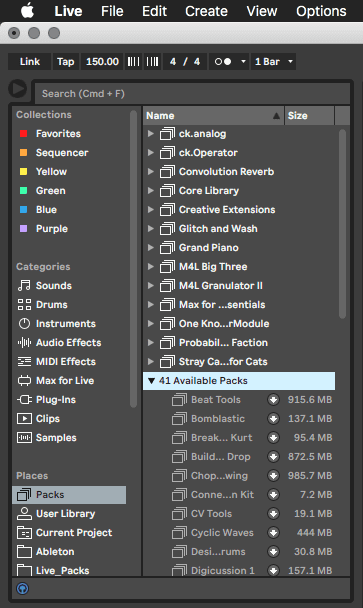Expand the Creative Extensions pack
Image resolution: width=363 pixels, height=608 pixels.
pyautogui.click(x=151, y=210)
